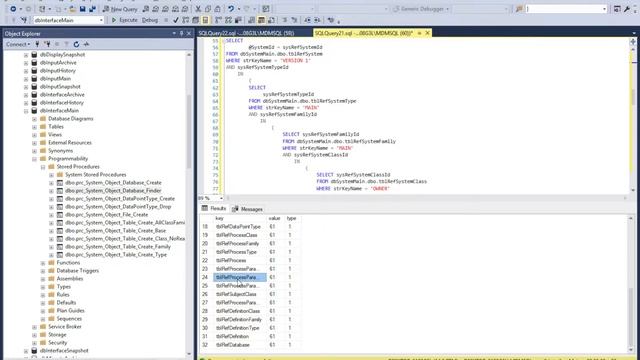
Task: Collapse the dbInterfaceMain database node
Action: click(x=26, y=111)
